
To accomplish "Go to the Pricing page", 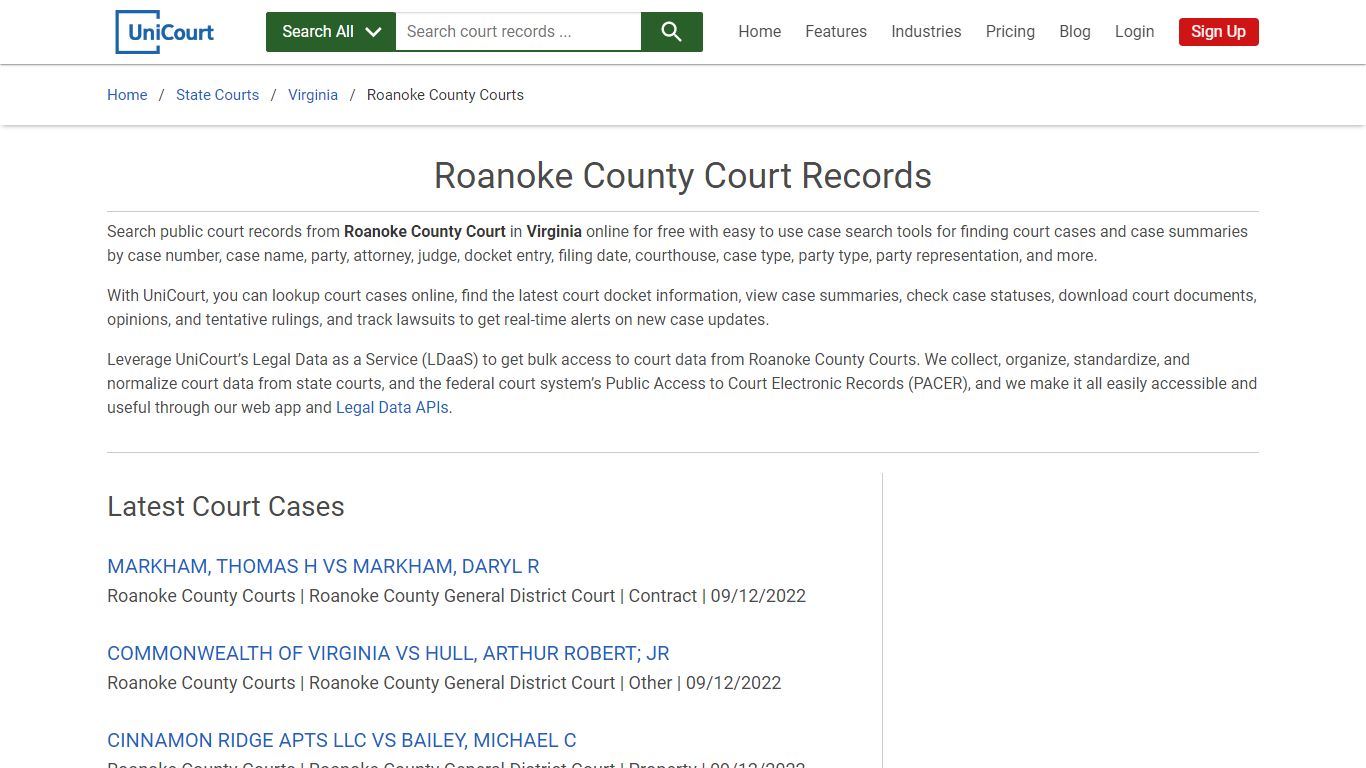I will (1010, 32).
